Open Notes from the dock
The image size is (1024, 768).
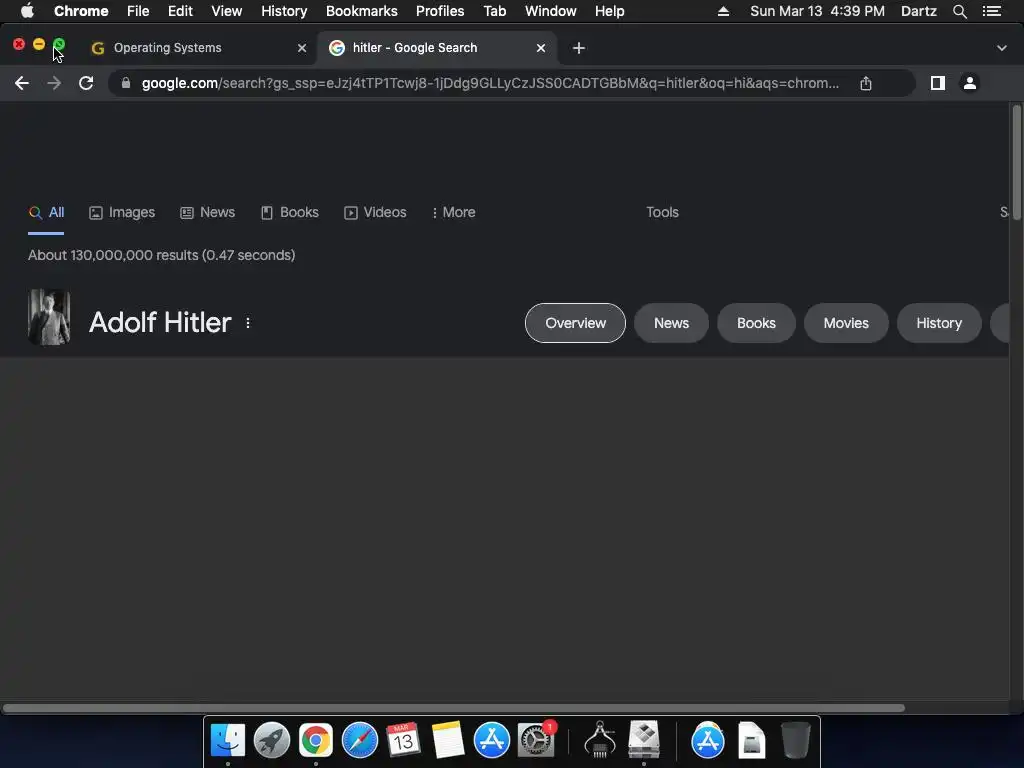tap(448, 741)
